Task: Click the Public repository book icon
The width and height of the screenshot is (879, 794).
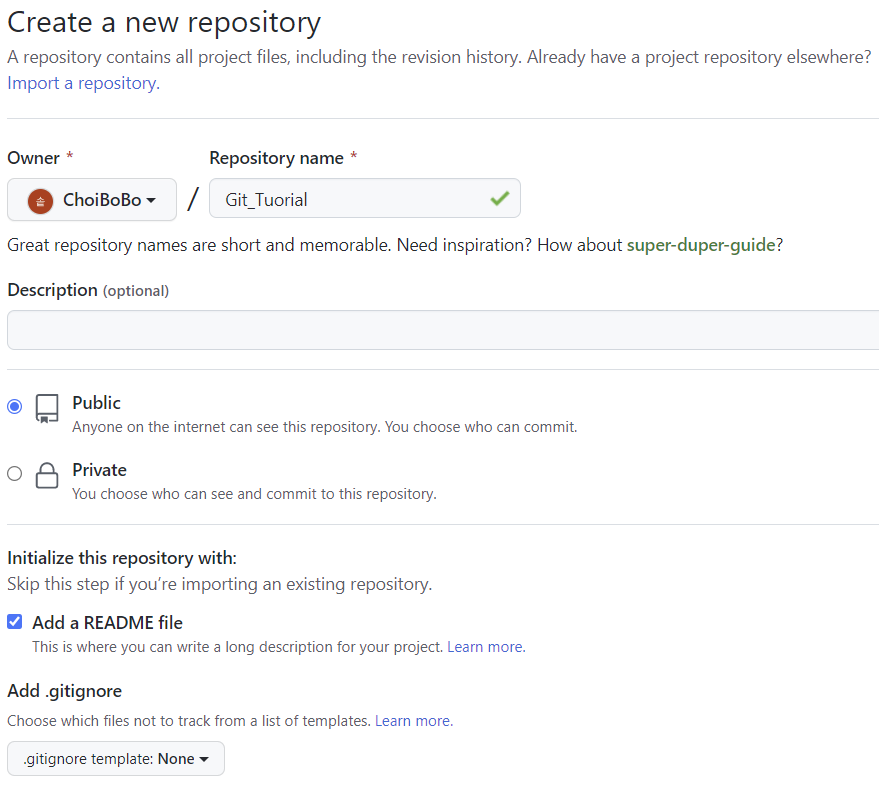Action: click(x=47, y=408)
